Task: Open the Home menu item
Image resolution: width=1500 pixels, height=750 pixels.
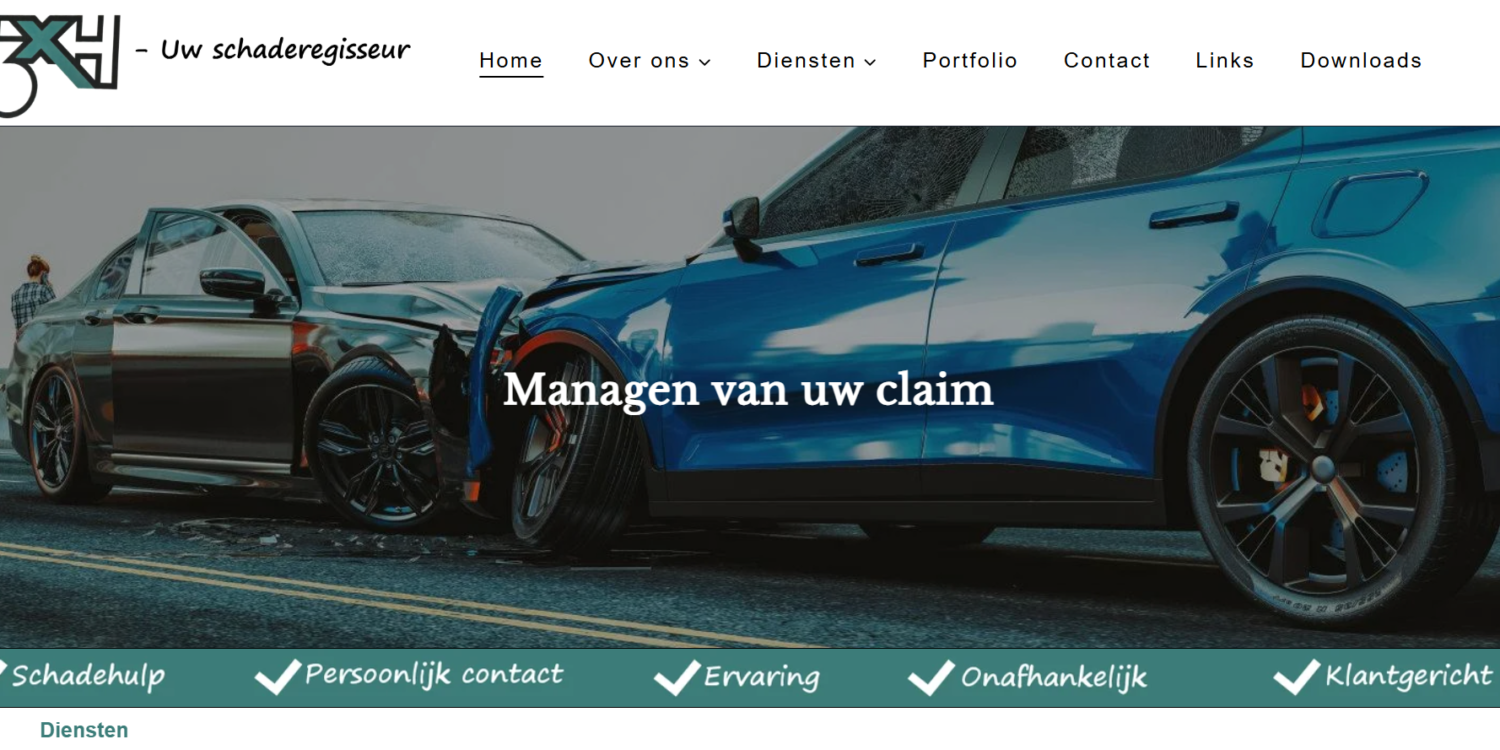Action: point(511,61)
